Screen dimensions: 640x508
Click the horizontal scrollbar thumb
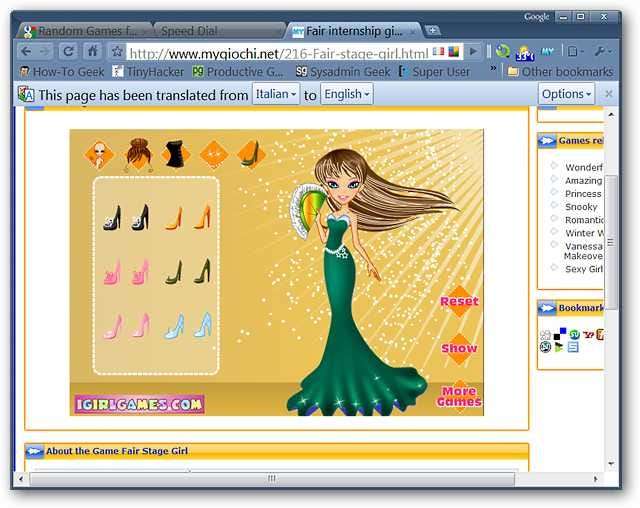[x=272, y=479]
